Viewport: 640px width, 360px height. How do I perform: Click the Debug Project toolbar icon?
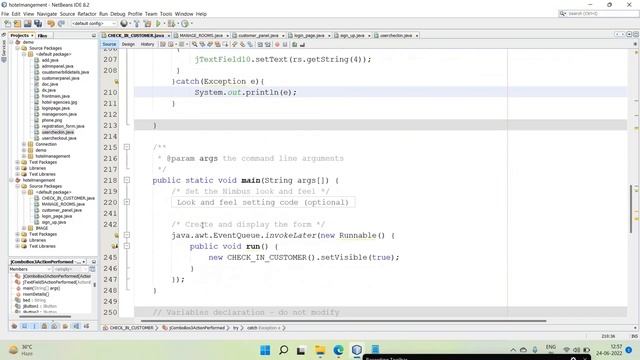tap(172, 24)
